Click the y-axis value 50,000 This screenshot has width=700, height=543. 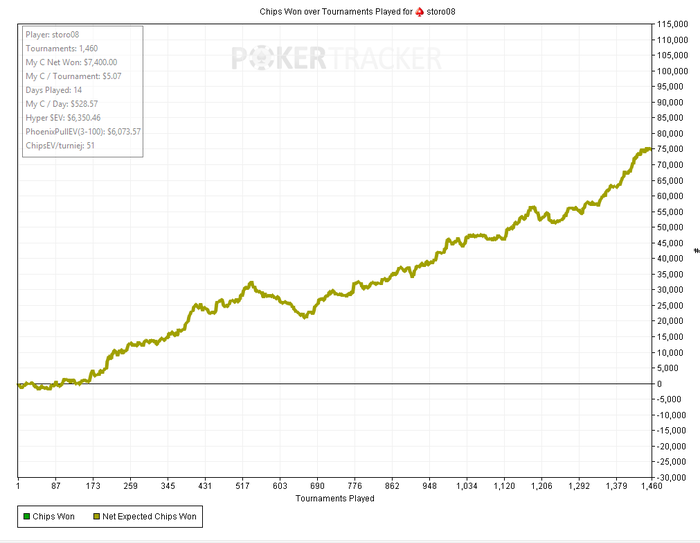670,227
